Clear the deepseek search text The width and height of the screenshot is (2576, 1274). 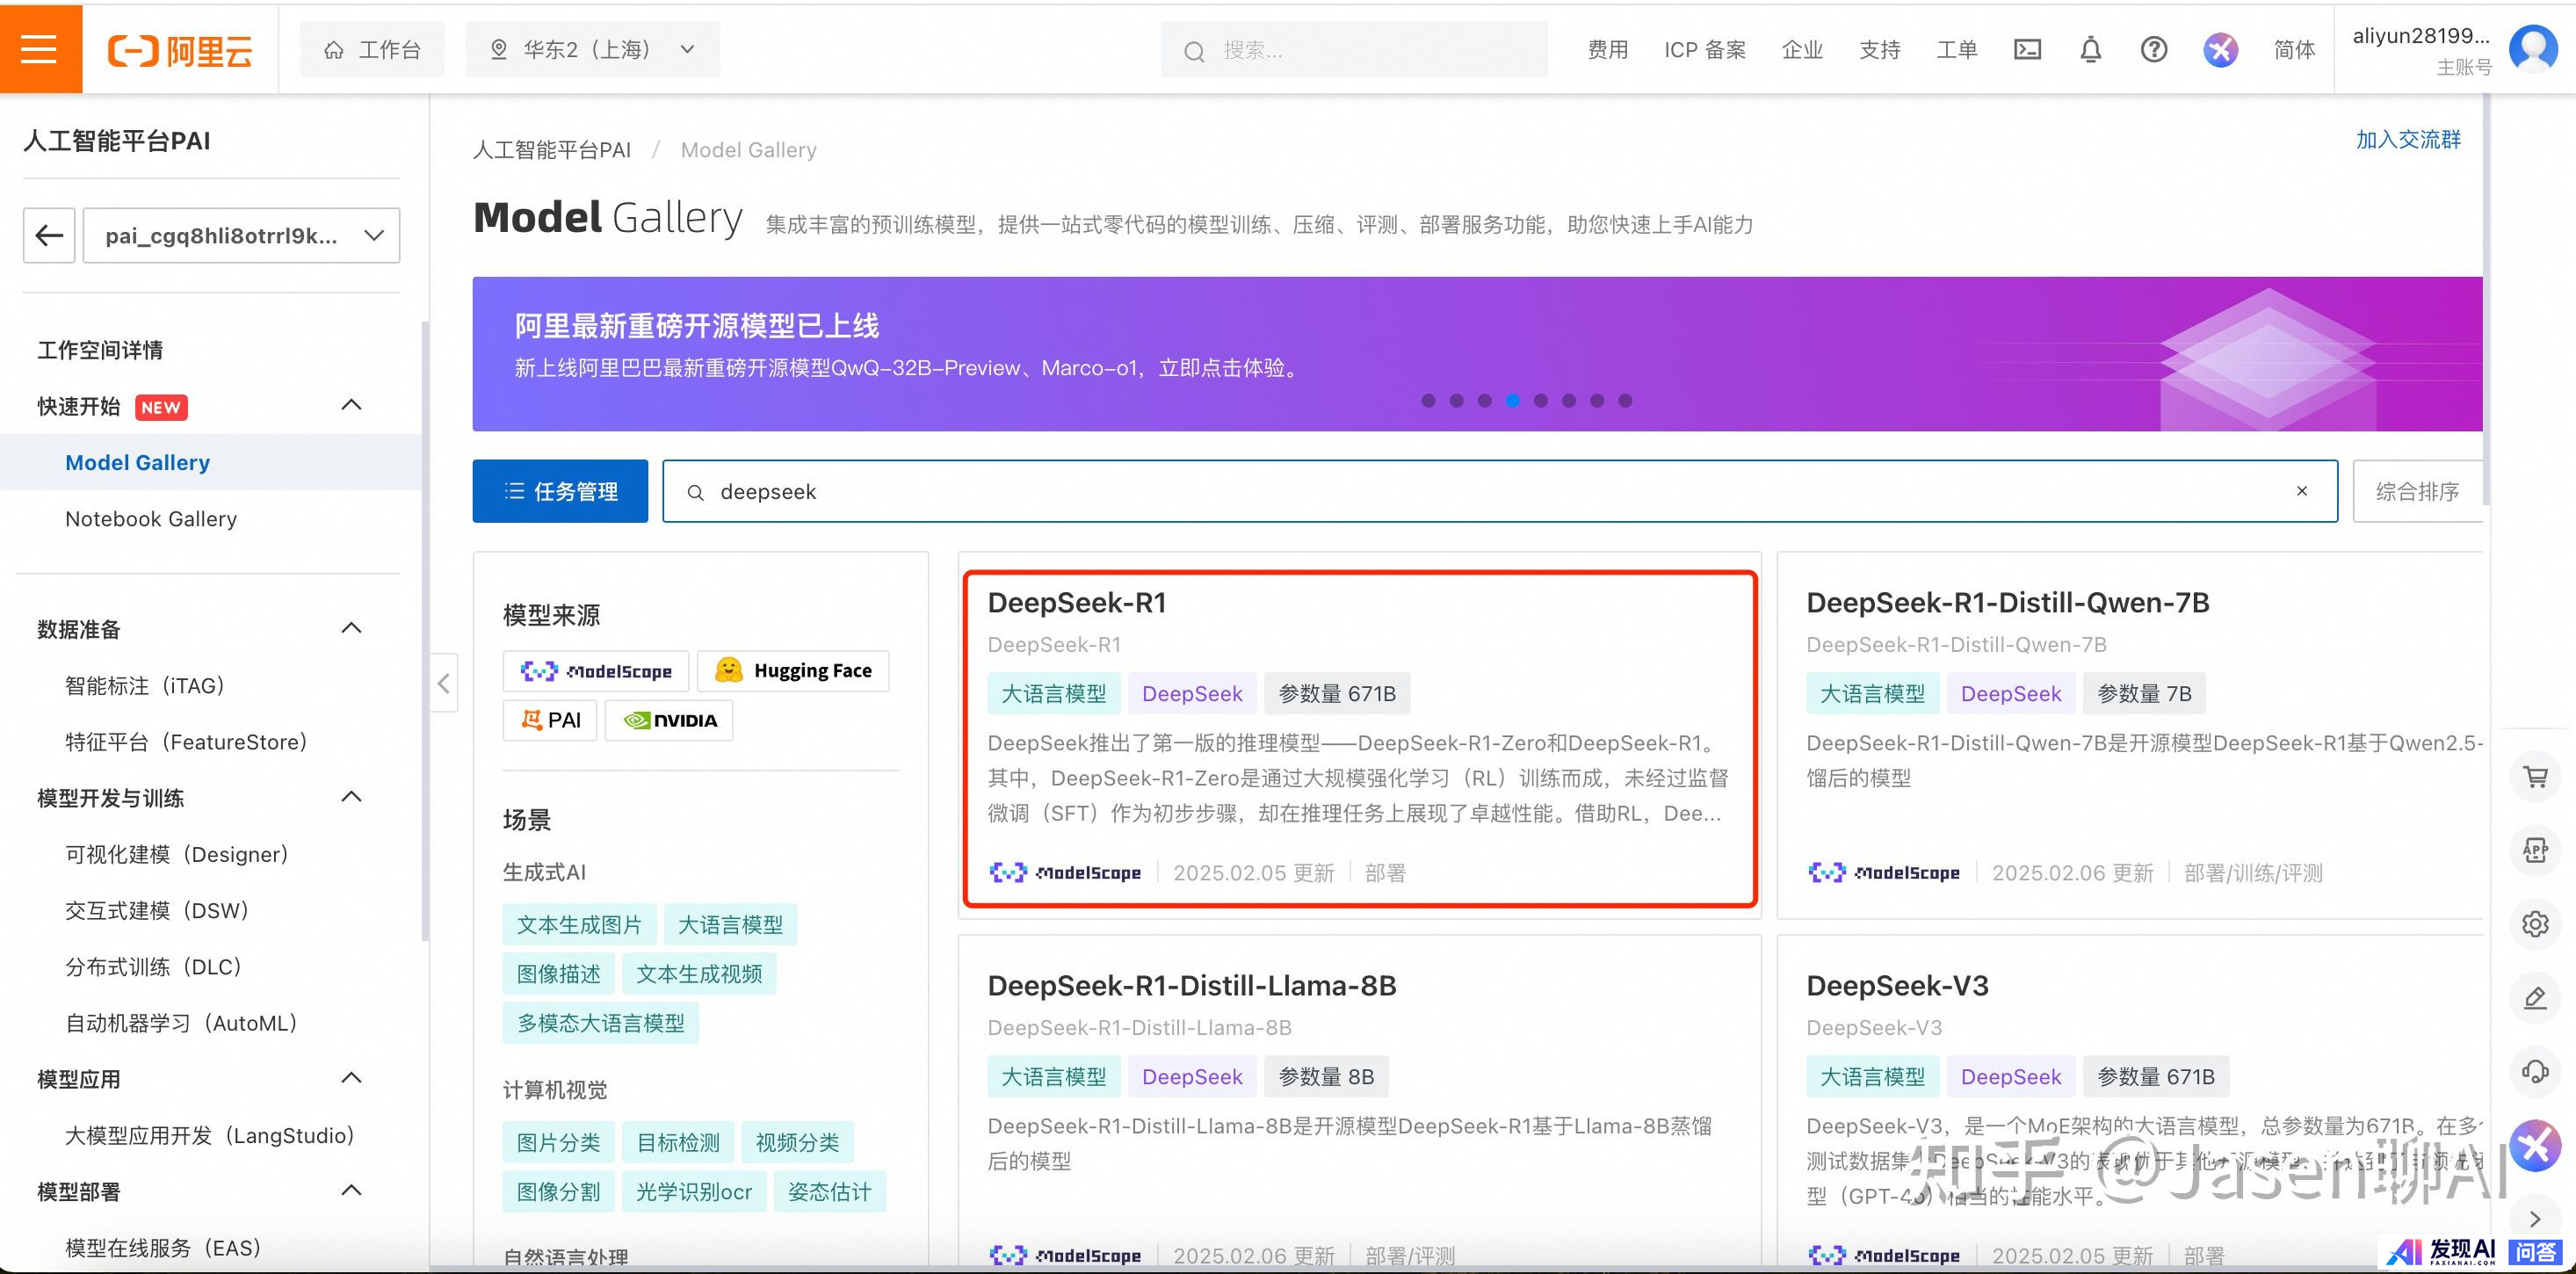click(x=2302, y=491)
